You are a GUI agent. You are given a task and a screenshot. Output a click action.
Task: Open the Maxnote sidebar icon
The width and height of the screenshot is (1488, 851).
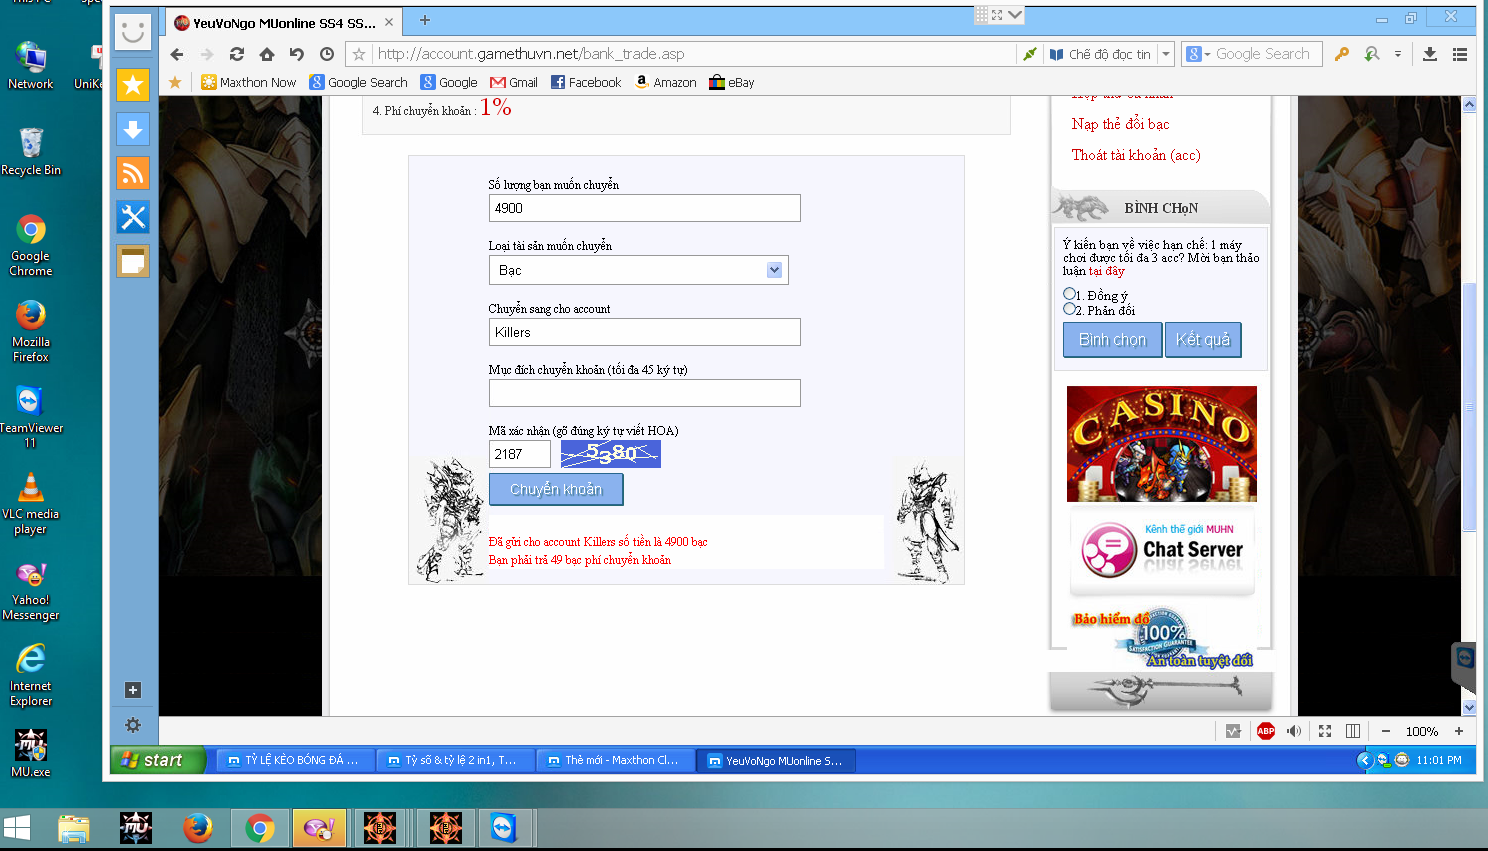click(x=133, y=261)
